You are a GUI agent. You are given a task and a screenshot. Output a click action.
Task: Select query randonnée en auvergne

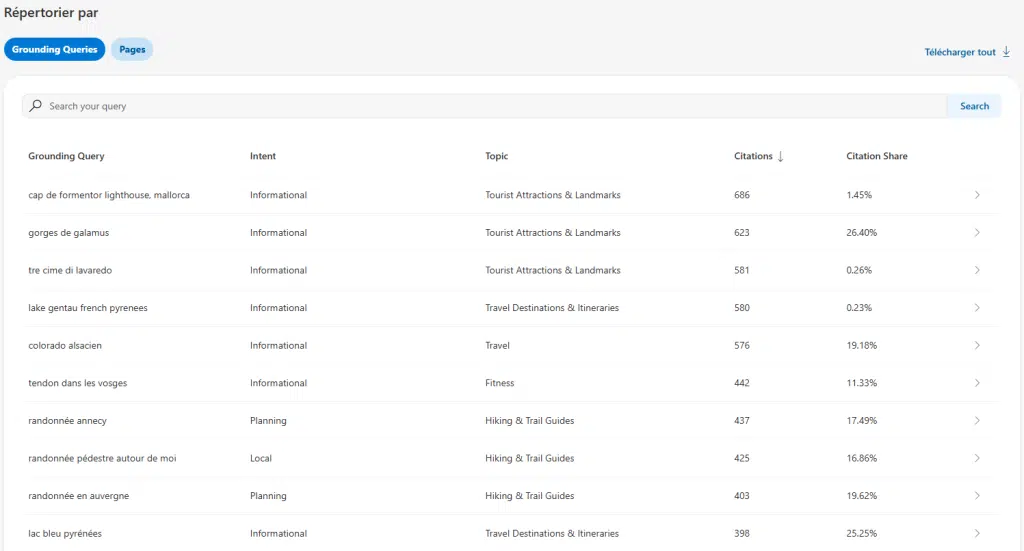point(78,496)
